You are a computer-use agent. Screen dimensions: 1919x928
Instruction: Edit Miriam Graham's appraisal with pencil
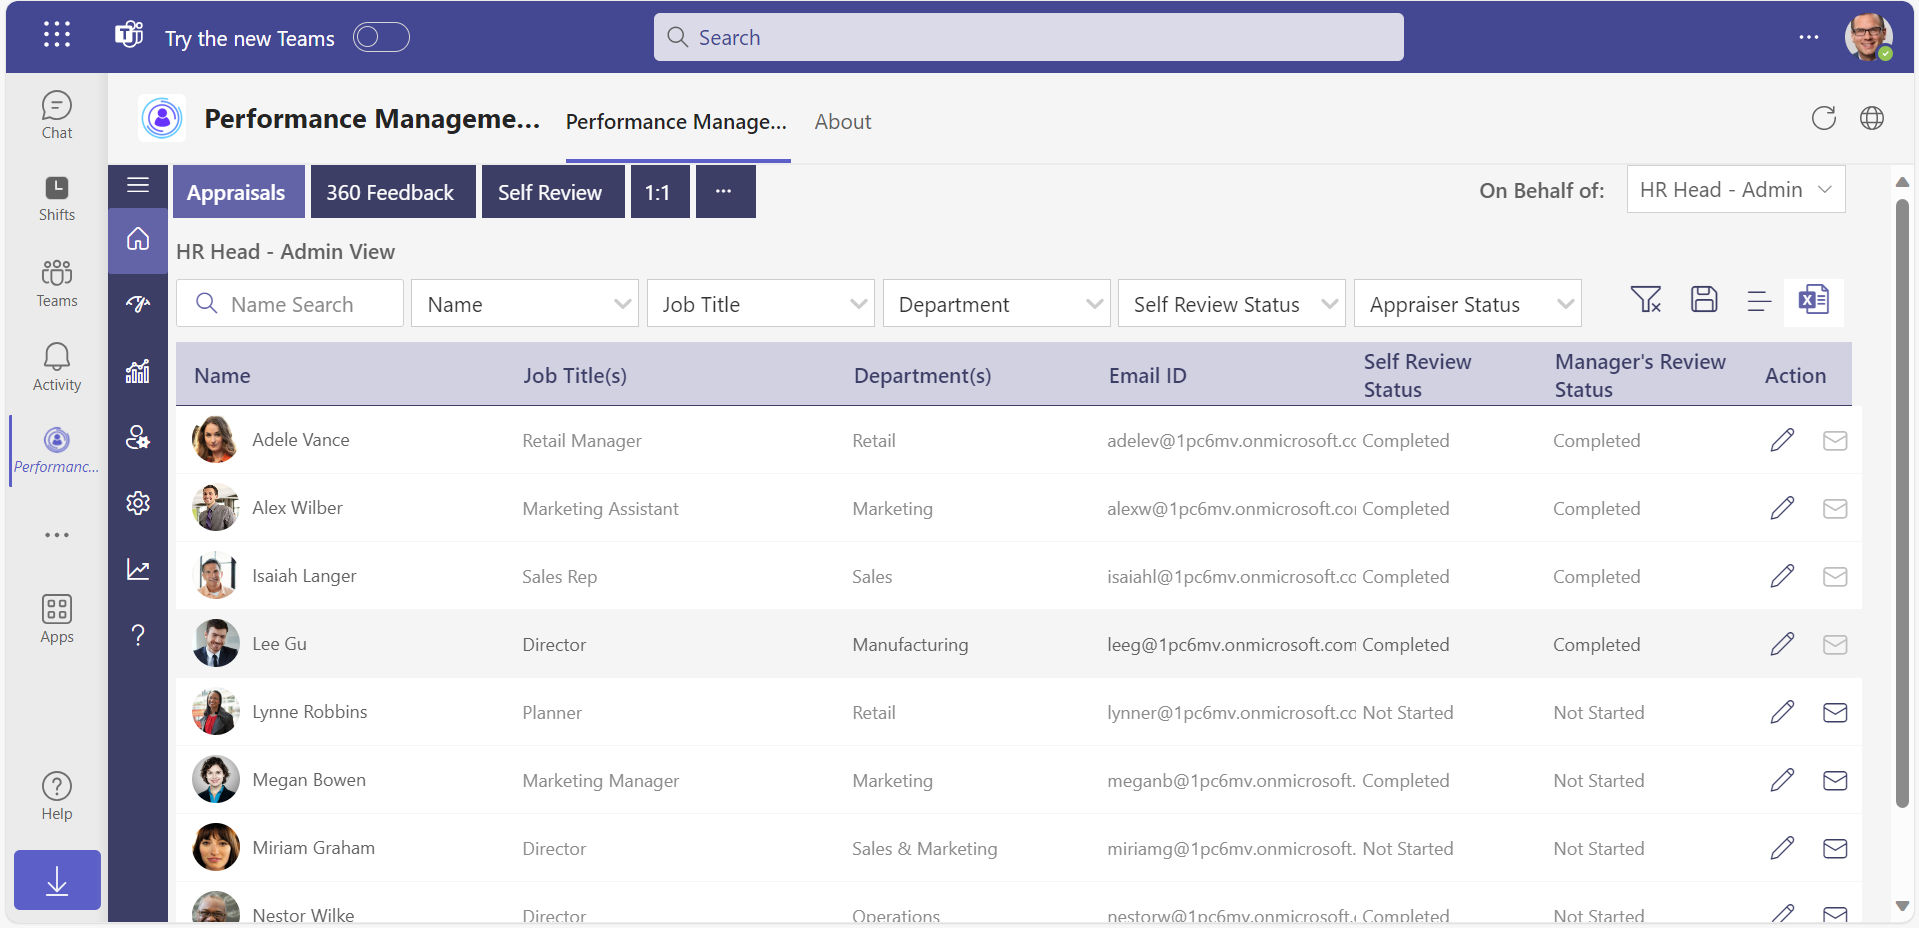pyautogui.click(x=1782, y=848)
